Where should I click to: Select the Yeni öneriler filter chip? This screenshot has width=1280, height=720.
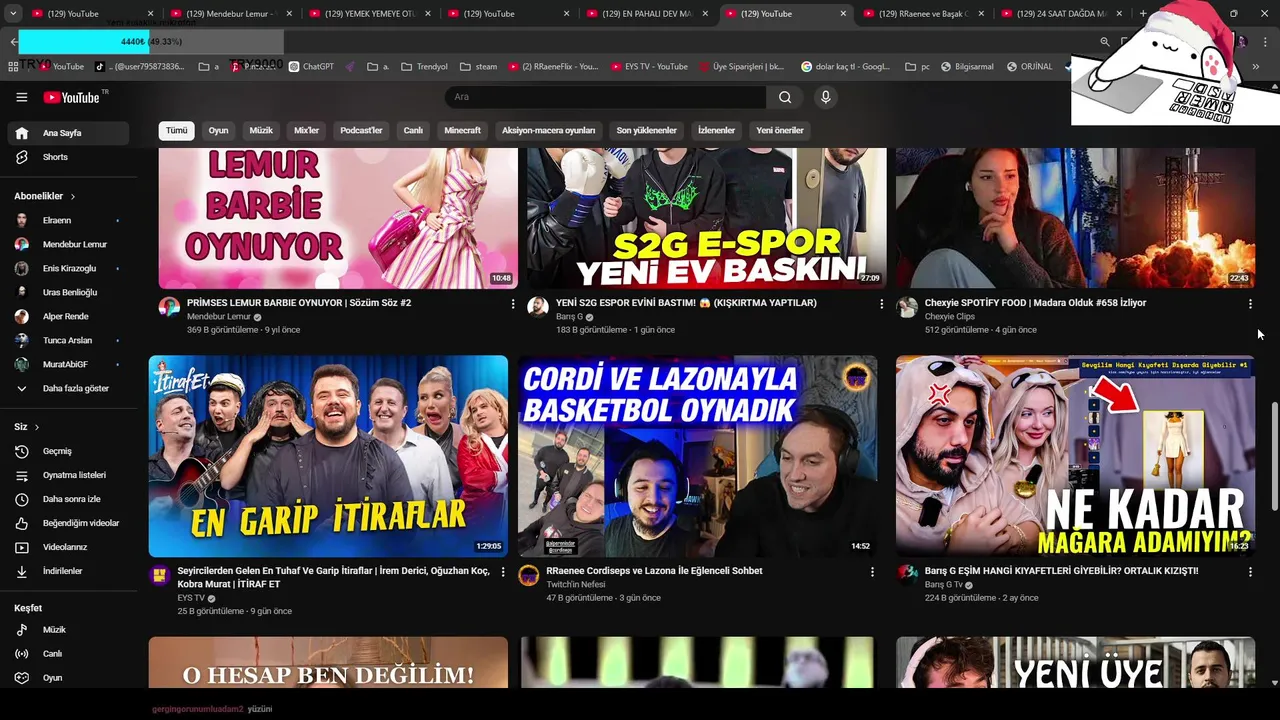point(780,131)
